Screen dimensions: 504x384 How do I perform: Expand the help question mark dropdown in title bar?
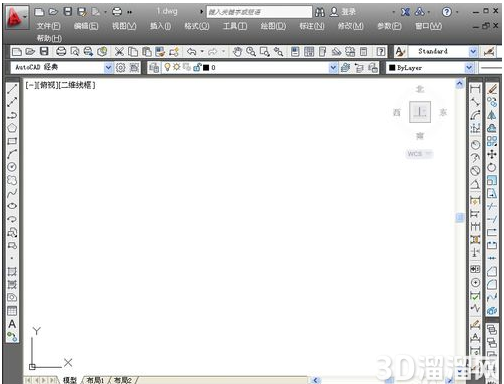457,12
